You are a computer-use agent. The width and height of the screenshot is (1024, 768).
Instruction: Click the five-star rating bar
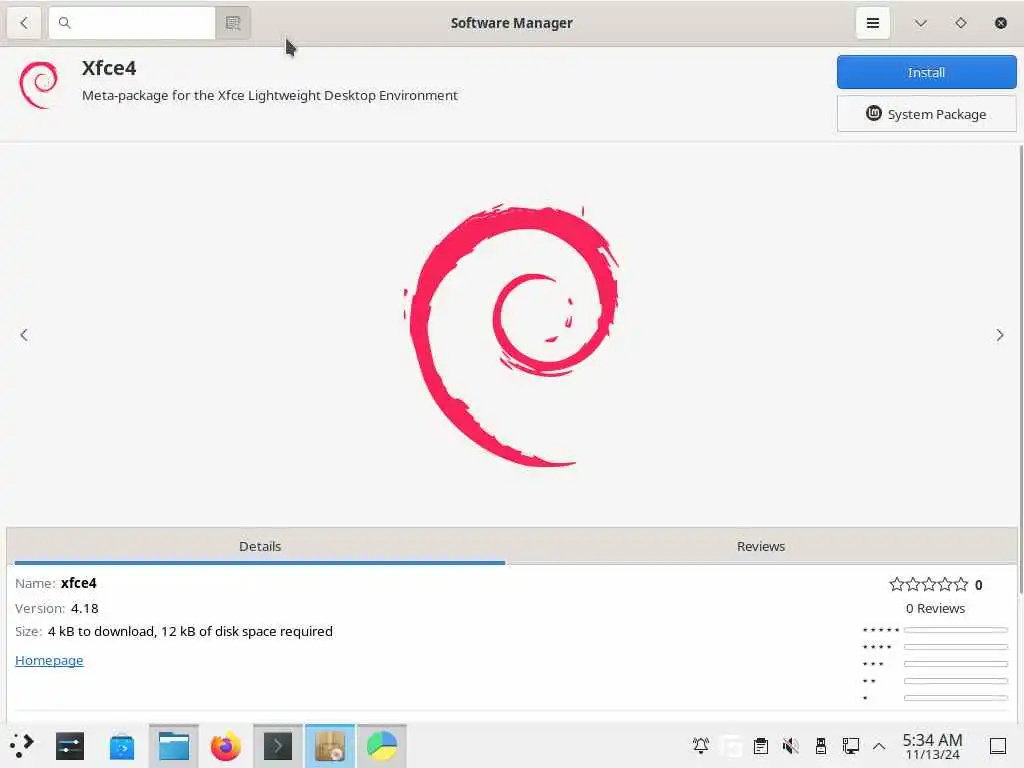point(955,630)
